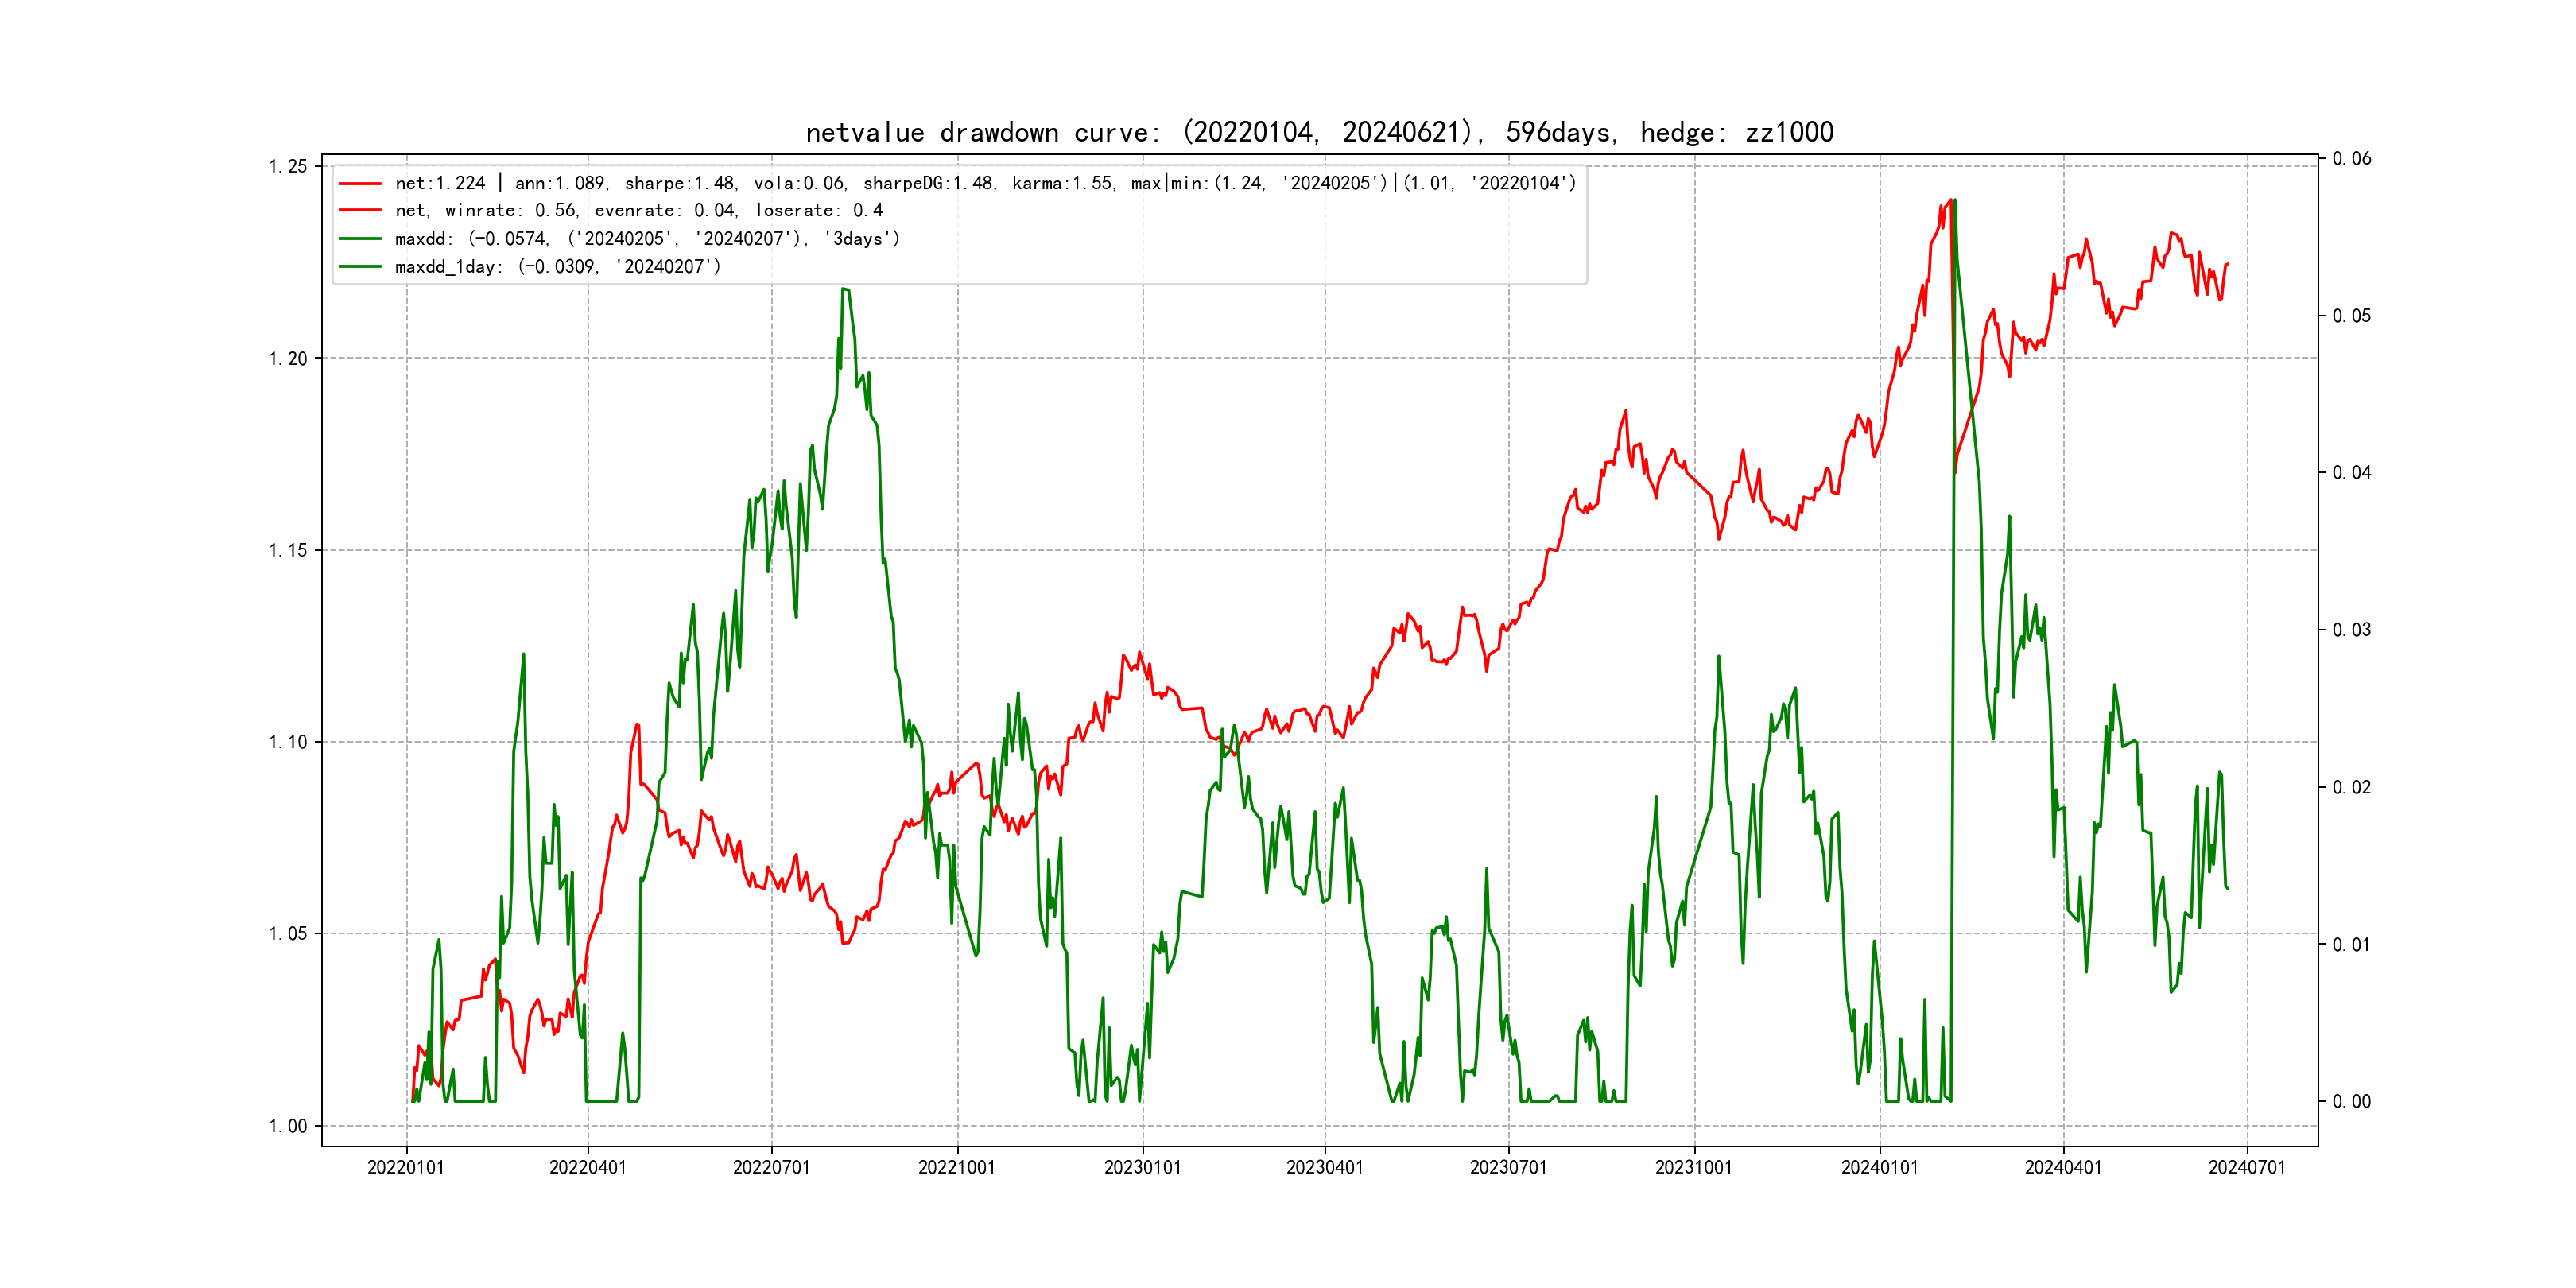The width and height of the screenshot is (2576, 1288).
Task: Click the right y-axis label 0.06
Action: tap(2351, 159)
